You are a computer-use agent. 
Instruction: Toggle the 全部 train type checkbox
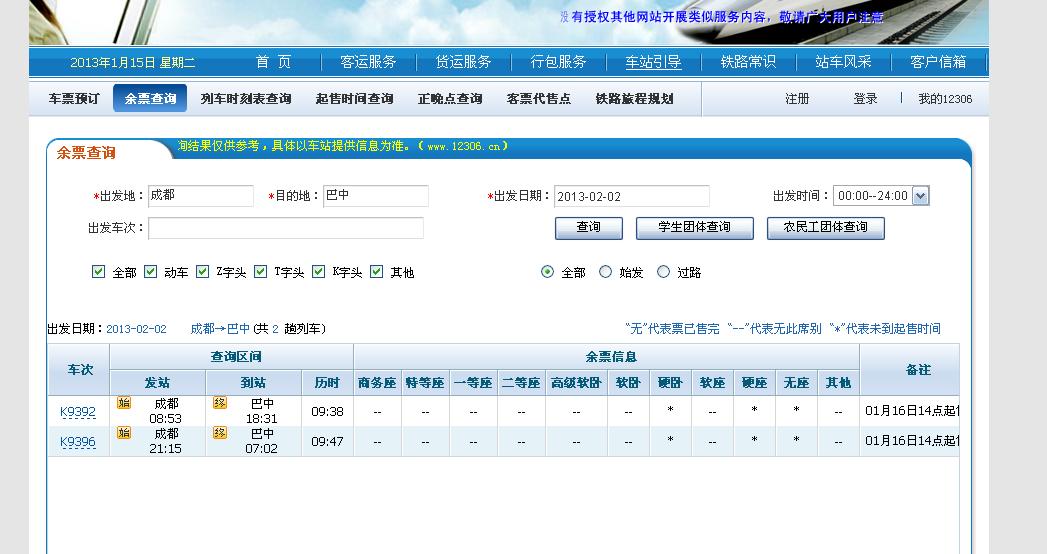(98, 272)
